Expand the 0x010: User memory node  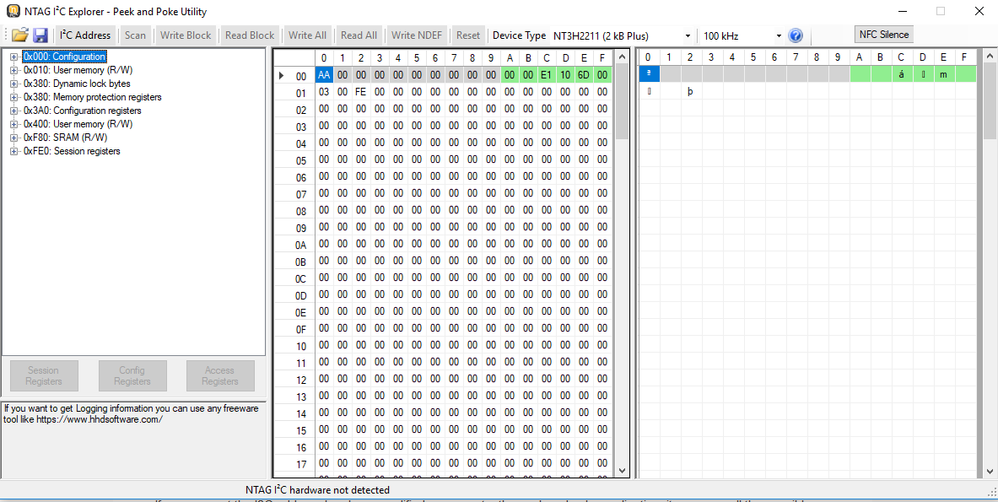(14, 70)
